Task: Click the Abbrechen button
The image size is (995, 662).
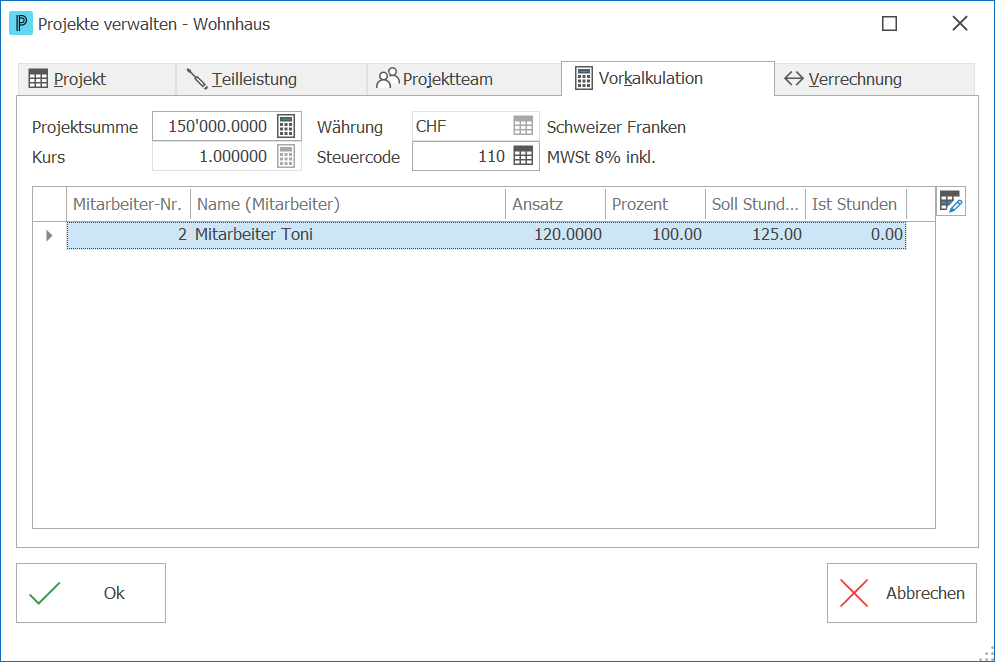Action: [x=902, y=593]
